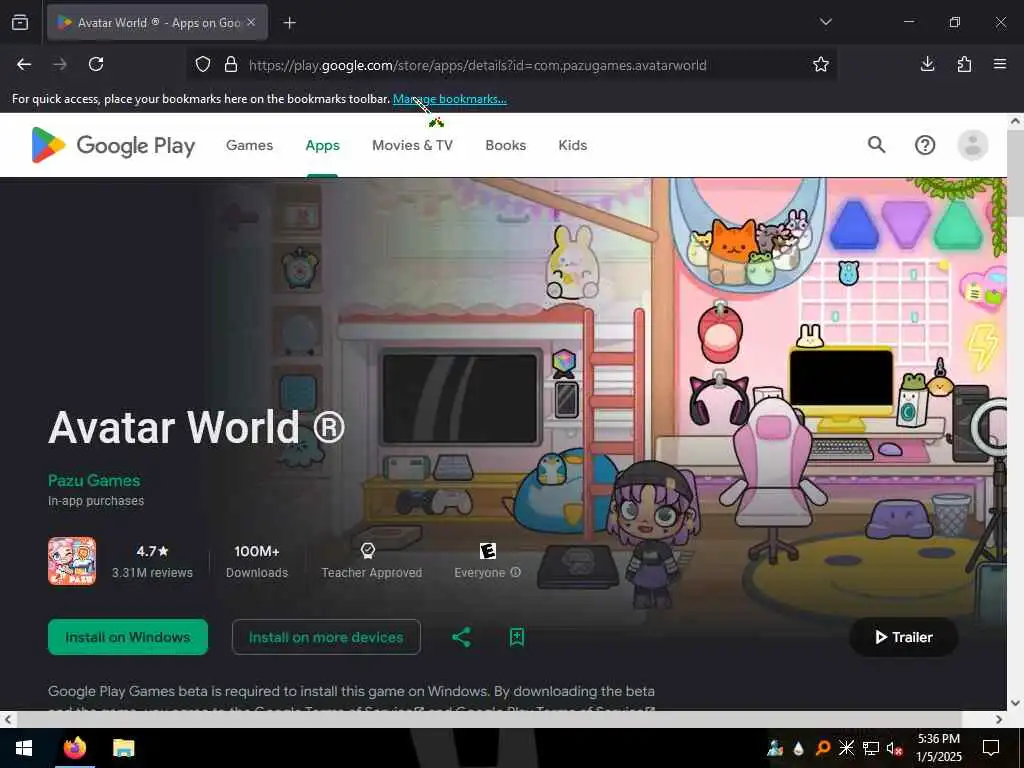Open the Movies & TV tab

[412, 145]
